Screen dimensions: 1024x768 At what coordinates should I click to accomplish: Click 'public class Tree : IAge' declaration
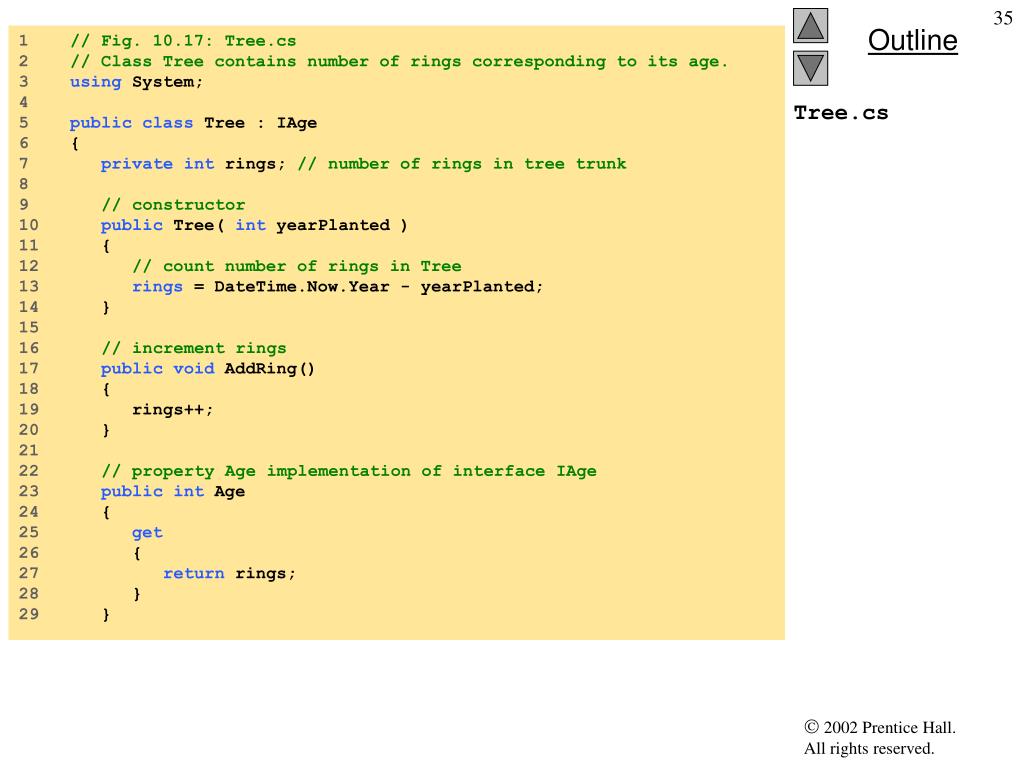click(193, 123)
